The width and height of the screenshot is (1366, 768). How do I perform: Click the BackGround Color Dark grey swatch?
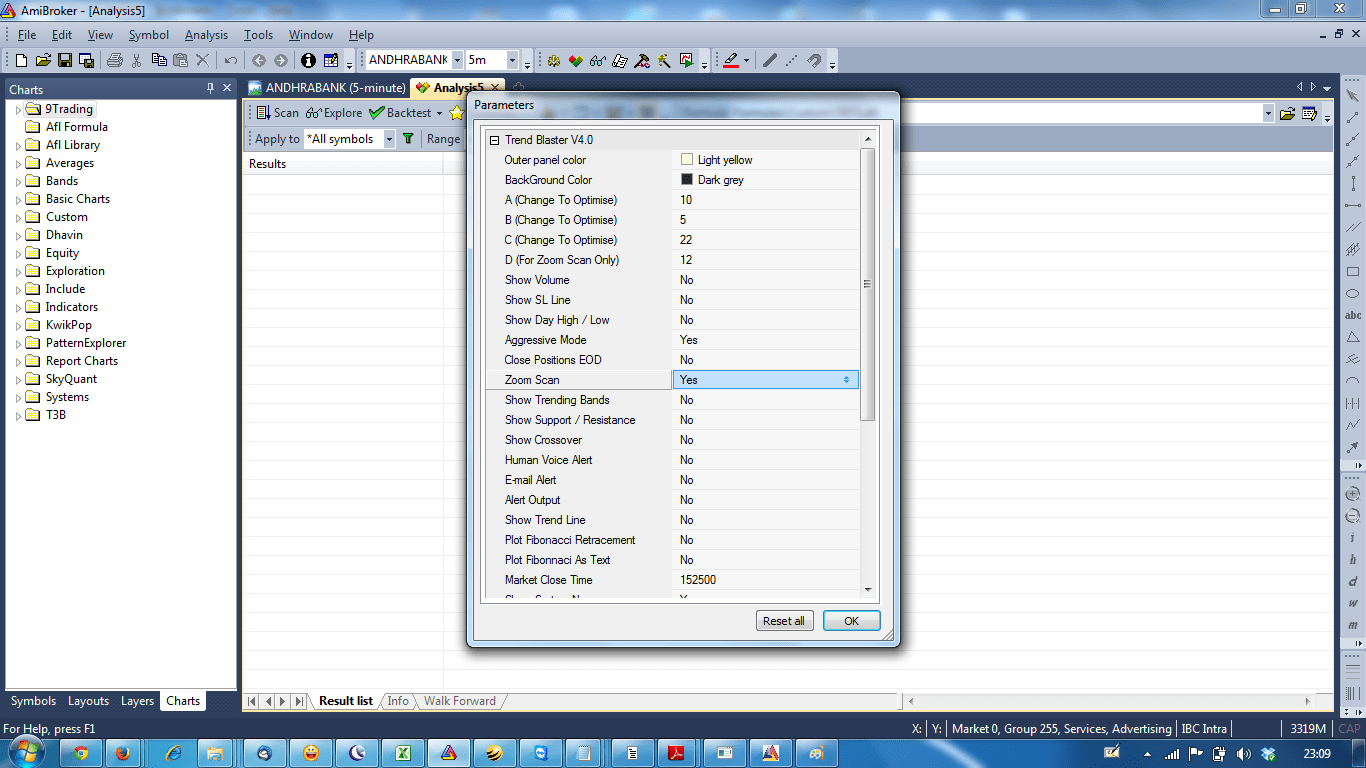pyautogui.click(x=687, y=180)
